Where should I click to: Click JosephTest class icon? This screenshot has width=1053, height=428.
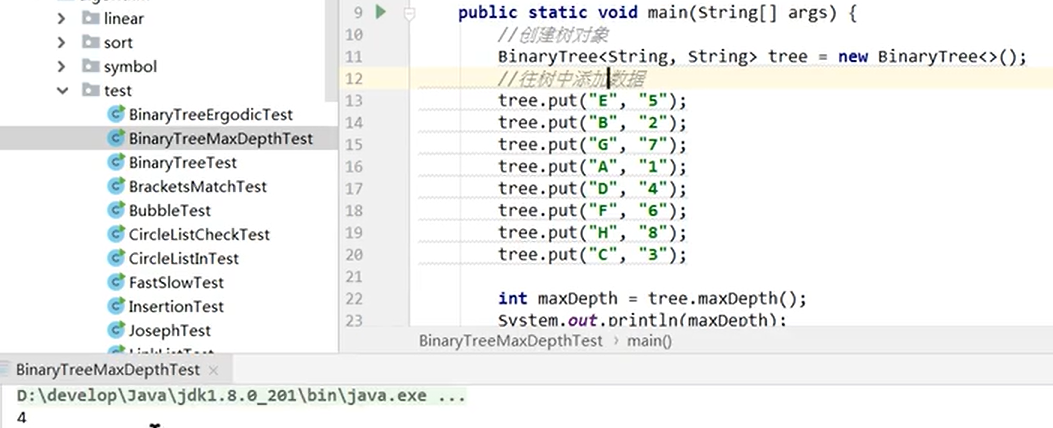point(117,330)
